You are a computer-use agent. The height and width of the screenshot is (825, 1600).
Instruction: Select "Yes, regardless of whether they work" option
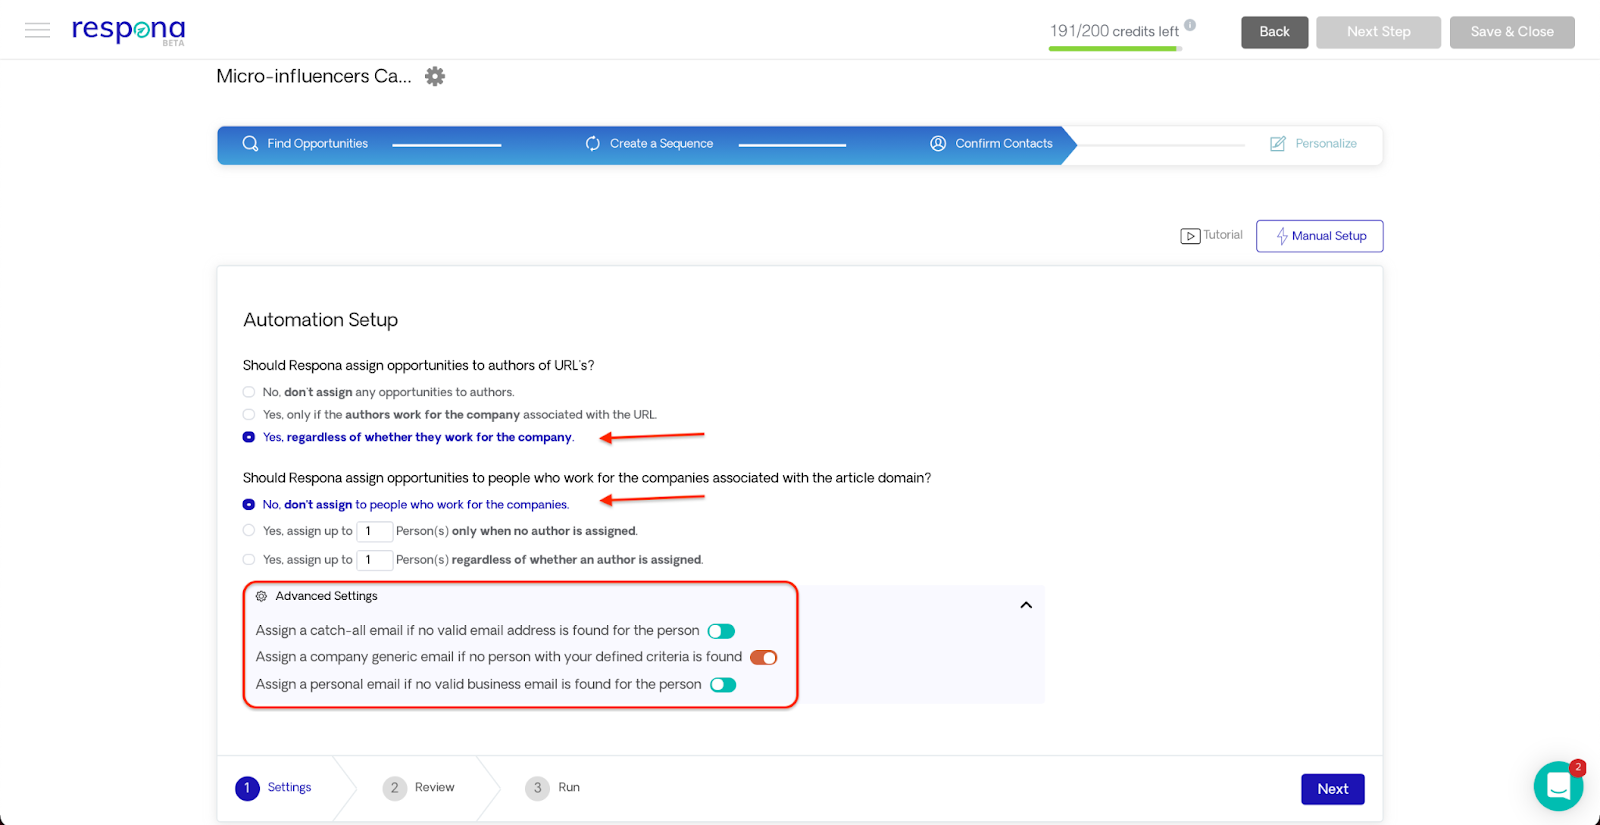pos(249,437)
